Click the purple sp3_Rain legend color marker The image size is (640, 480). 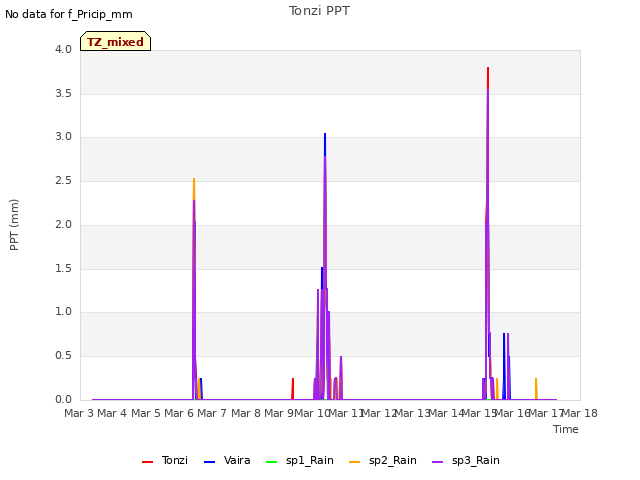[438, 462]
